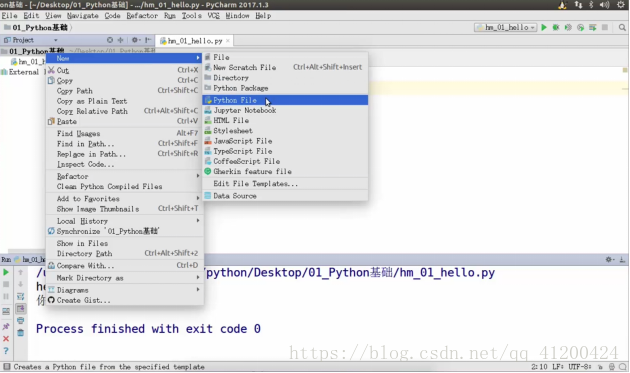Select Data Source in New submenu
Viewport: 630px width, 373px height.
[285, 196]
